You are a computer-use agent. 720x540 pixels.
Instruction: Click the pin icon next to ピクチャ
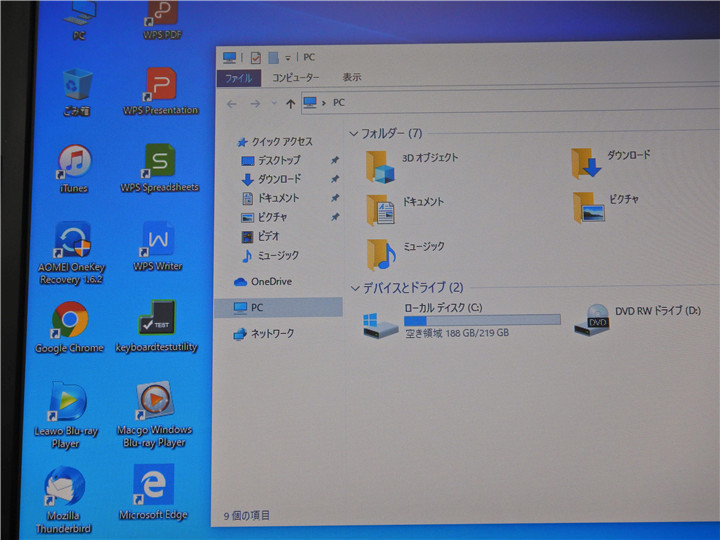tap(335, 217)
